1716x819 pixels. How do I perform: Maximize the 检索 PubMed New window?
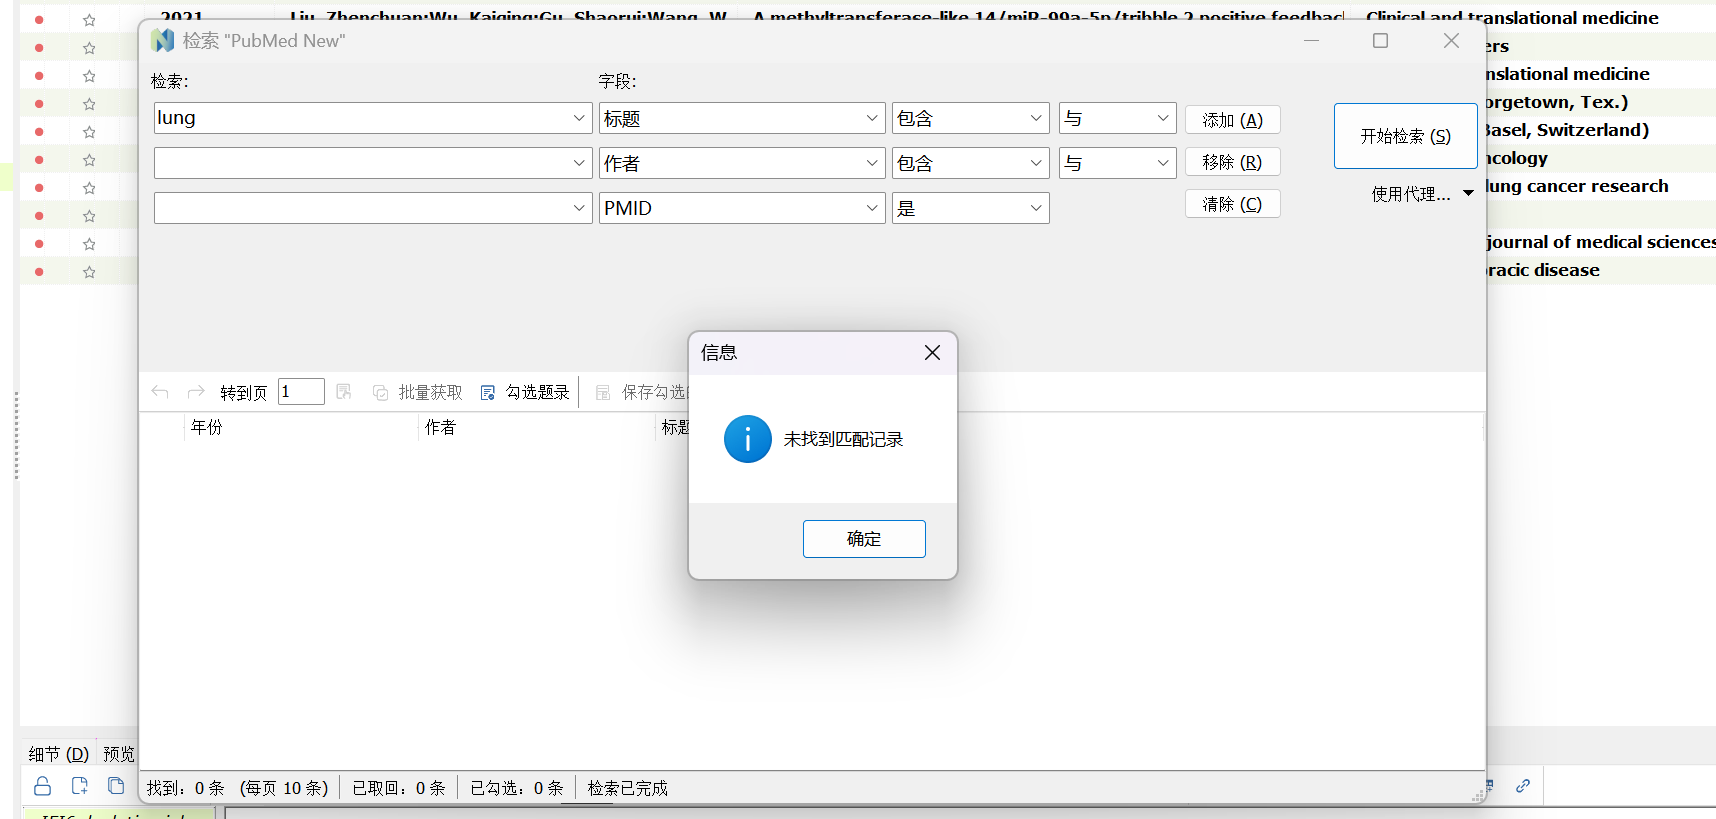[x=1381, y=41]
